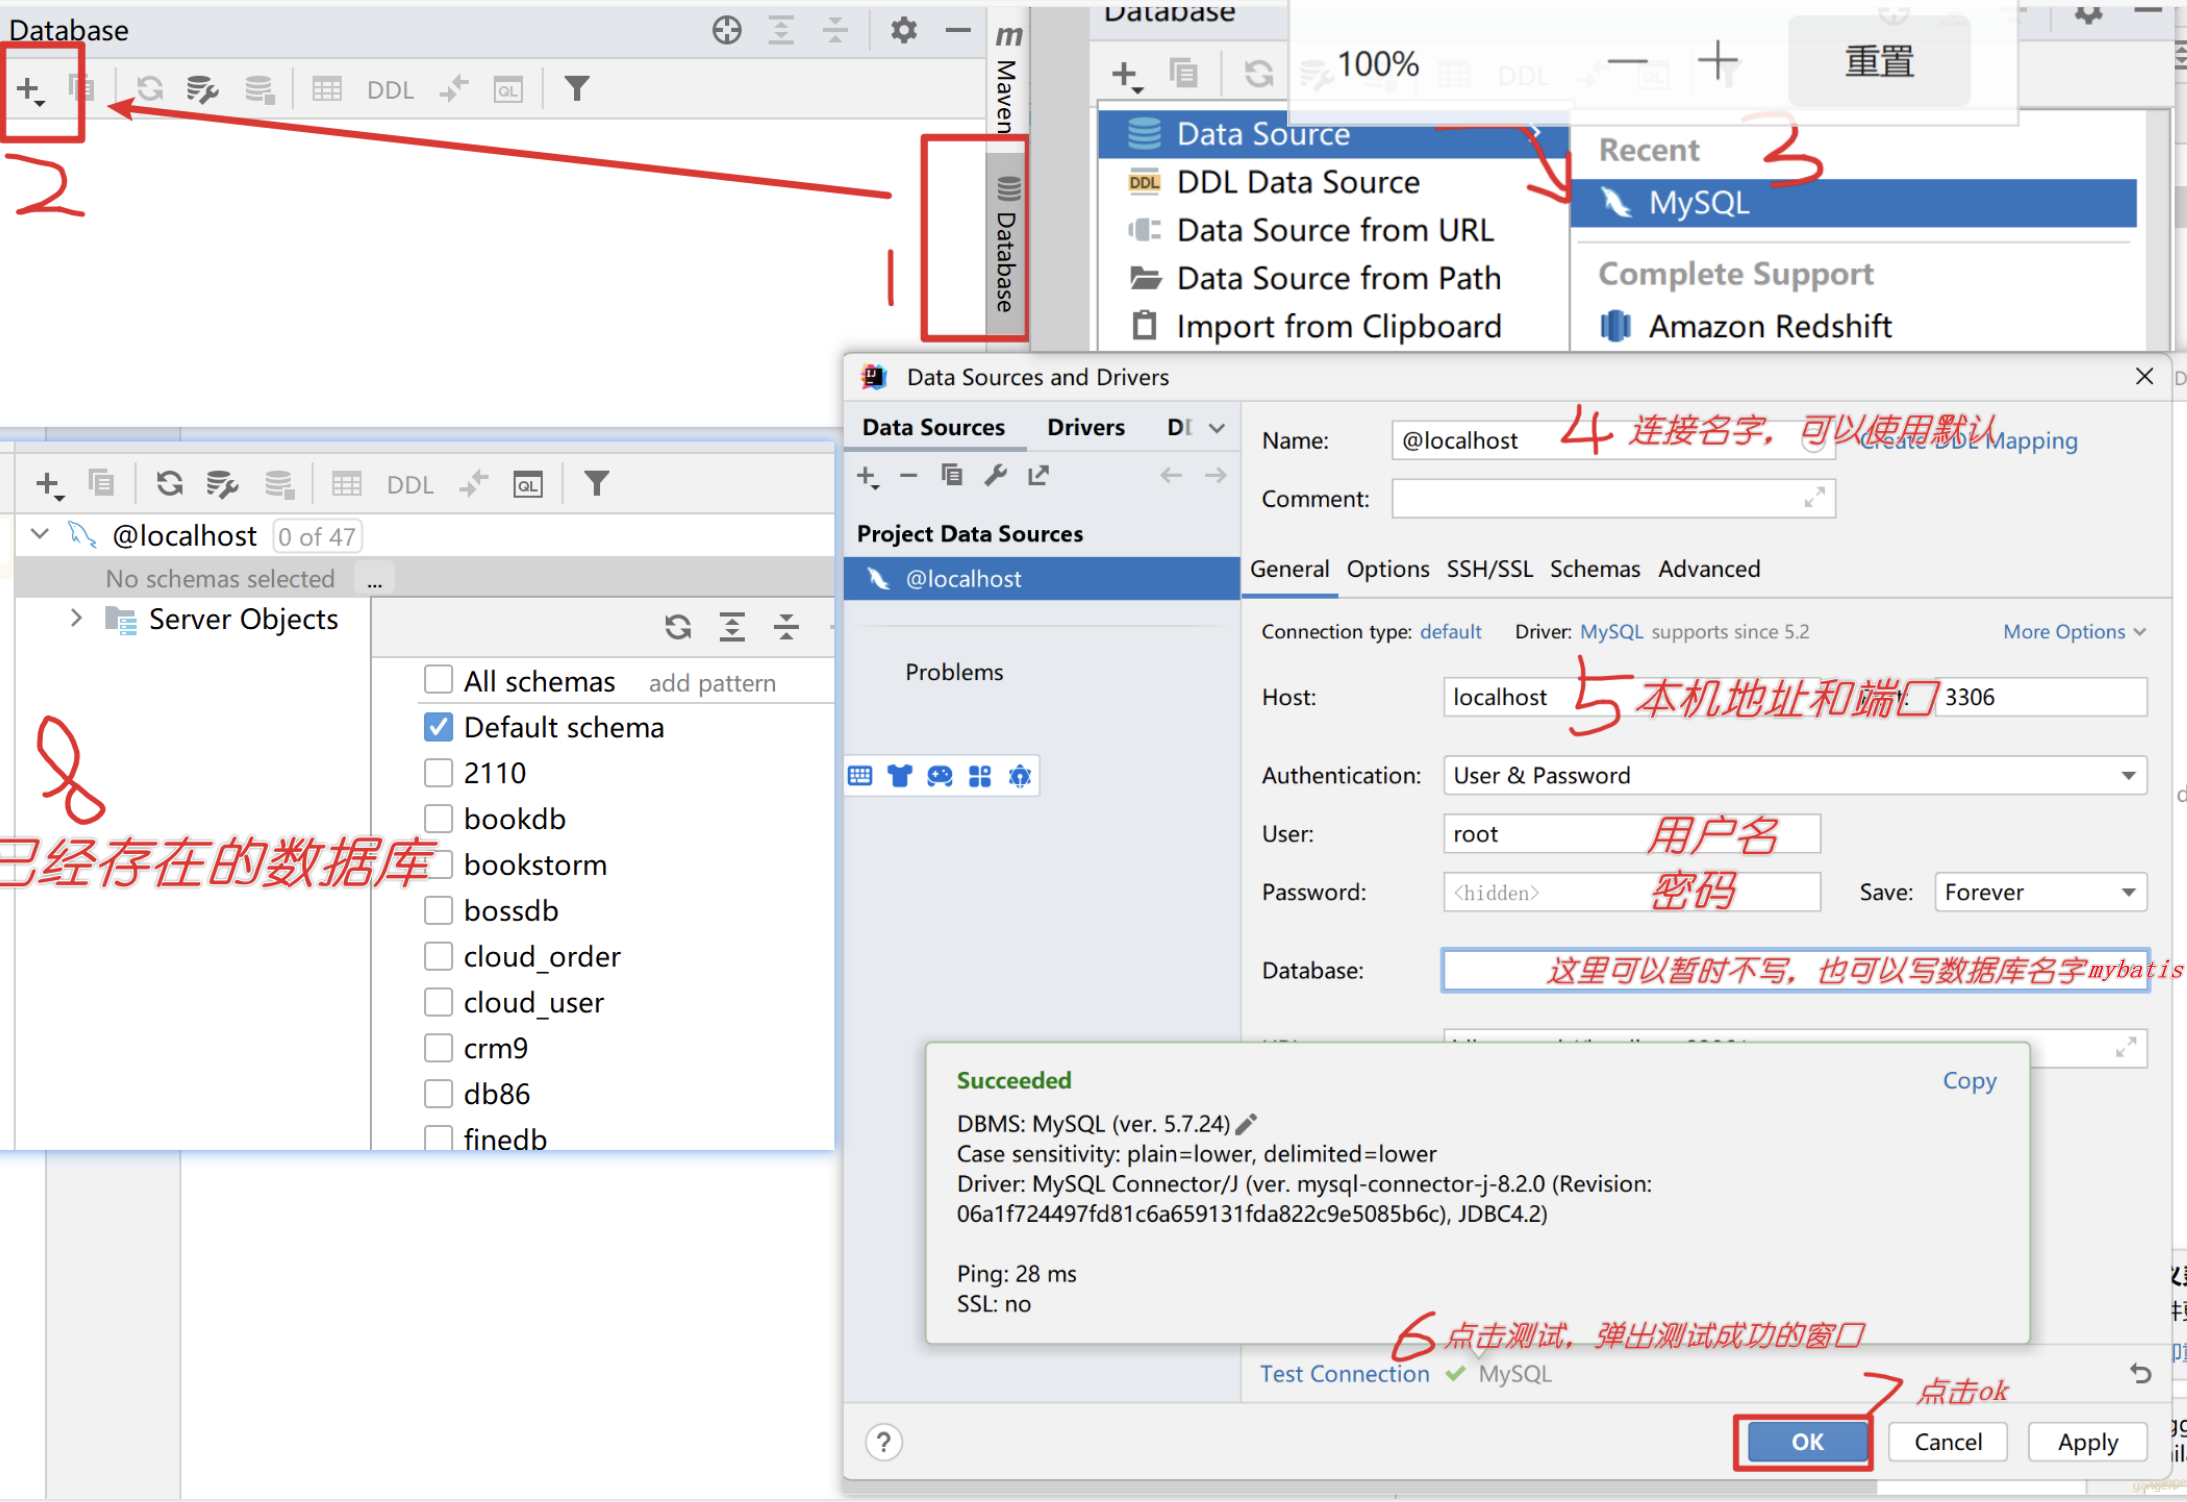Click the add pattern link
The width and height of the screenshot is (2187, 1502).
712,683
